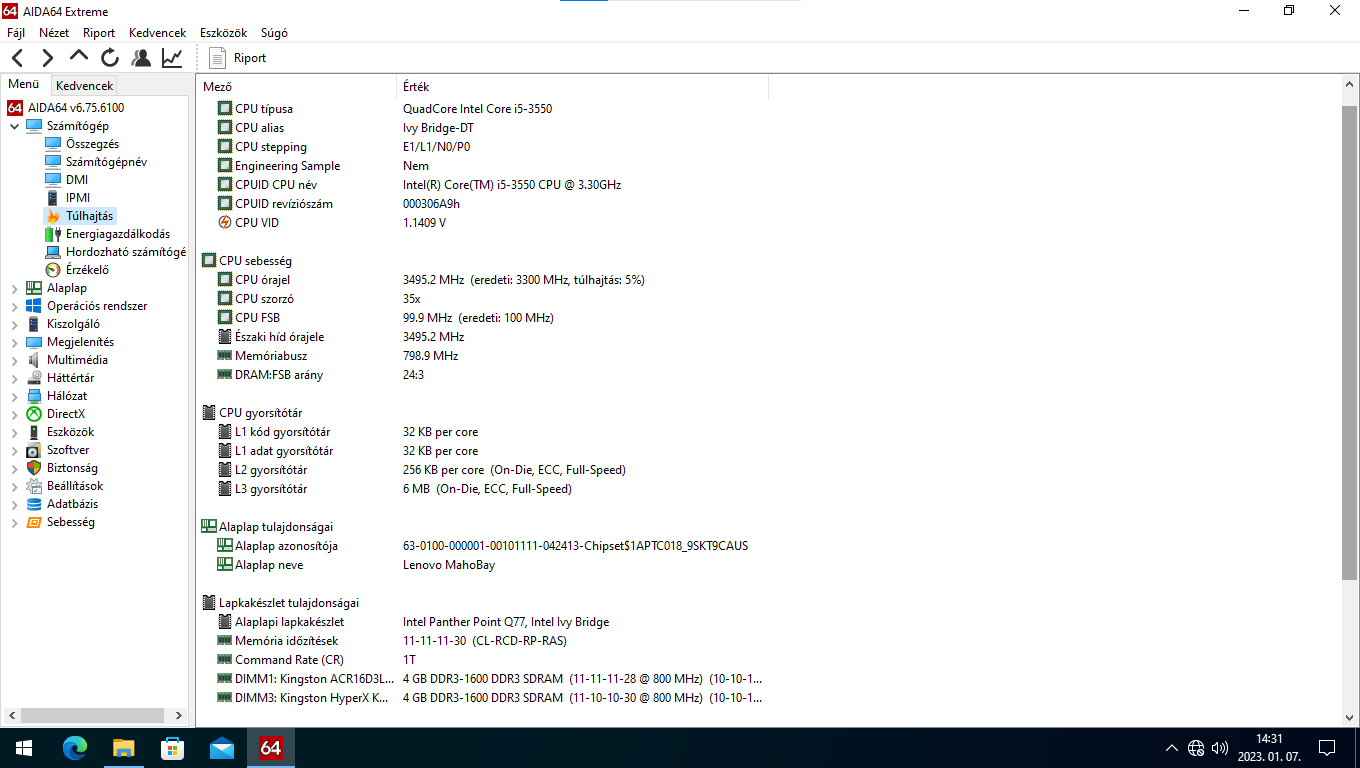Screen dimensions: 1360x768
Task: Click the Szoftver tree icon
Action: [x=34, y=450]
